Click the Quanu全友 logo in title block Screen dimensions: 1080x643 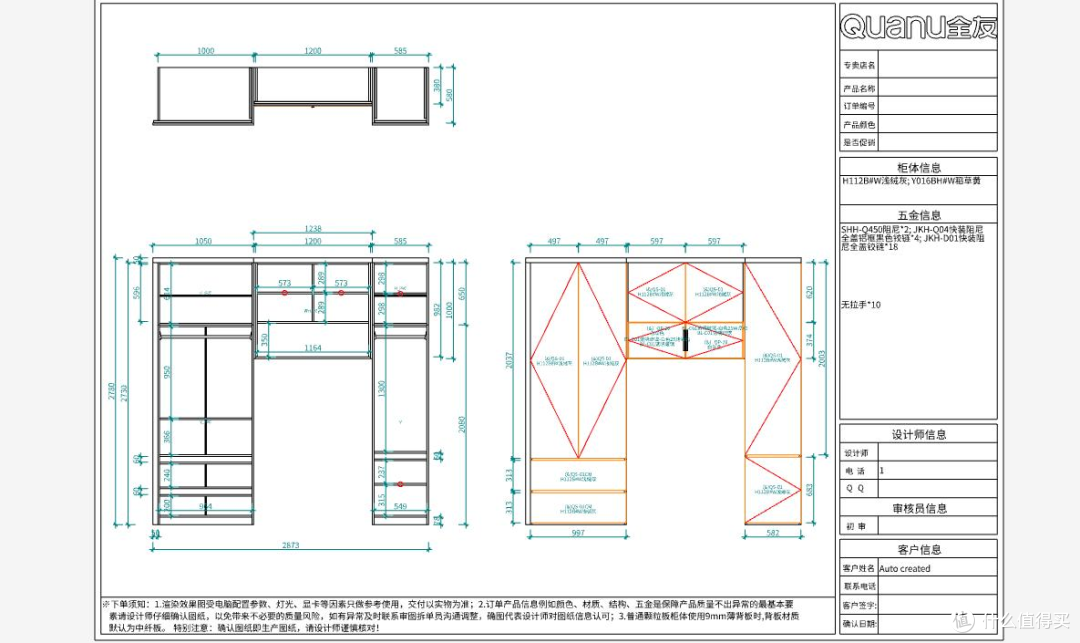point(918,27)
